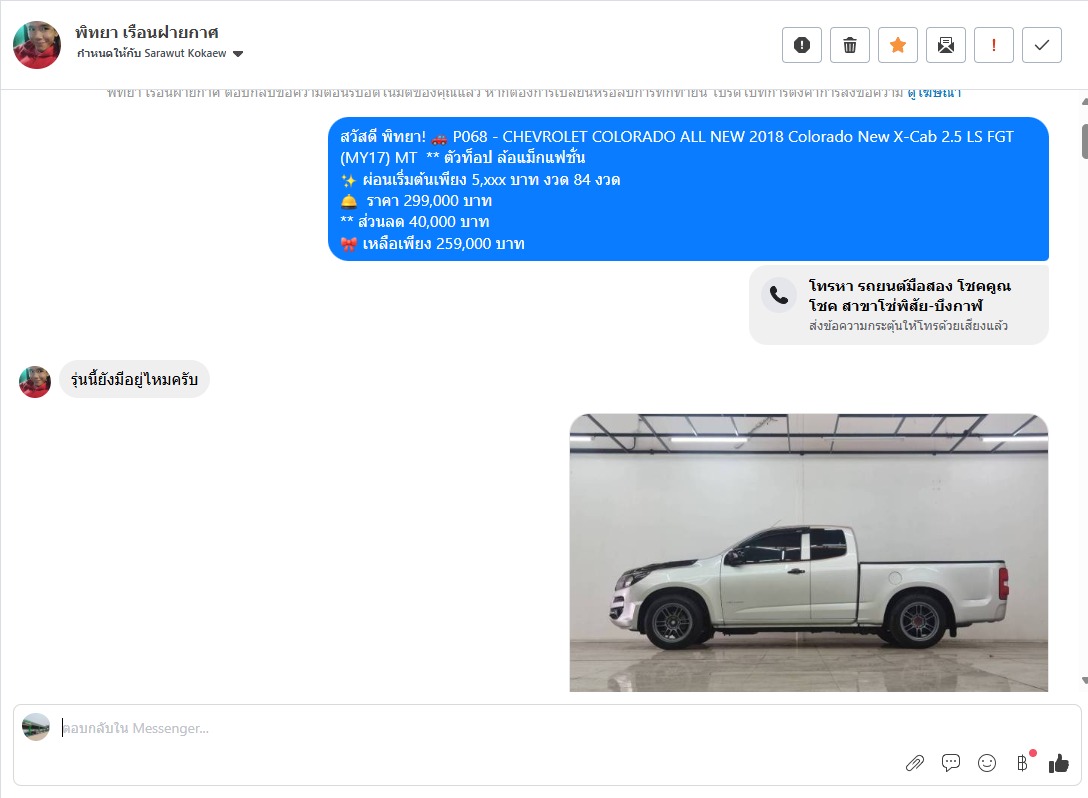Mark conversation as unread with envelope icon
This screenshot has width=1088, height=798.
945,45
